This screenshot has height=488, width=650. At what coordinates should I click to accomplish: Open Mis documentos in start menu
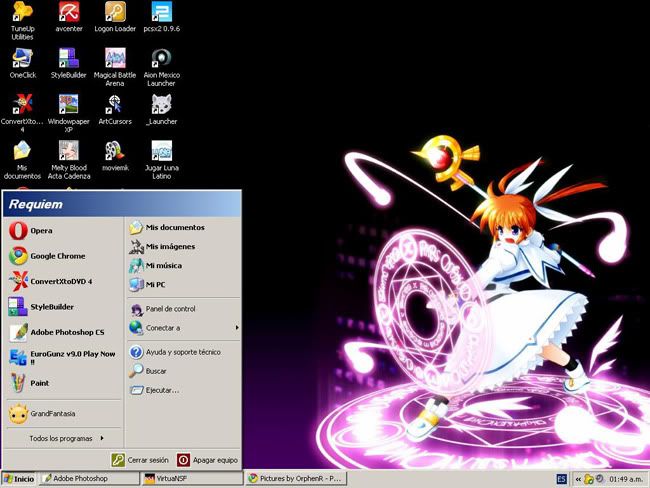184,227
